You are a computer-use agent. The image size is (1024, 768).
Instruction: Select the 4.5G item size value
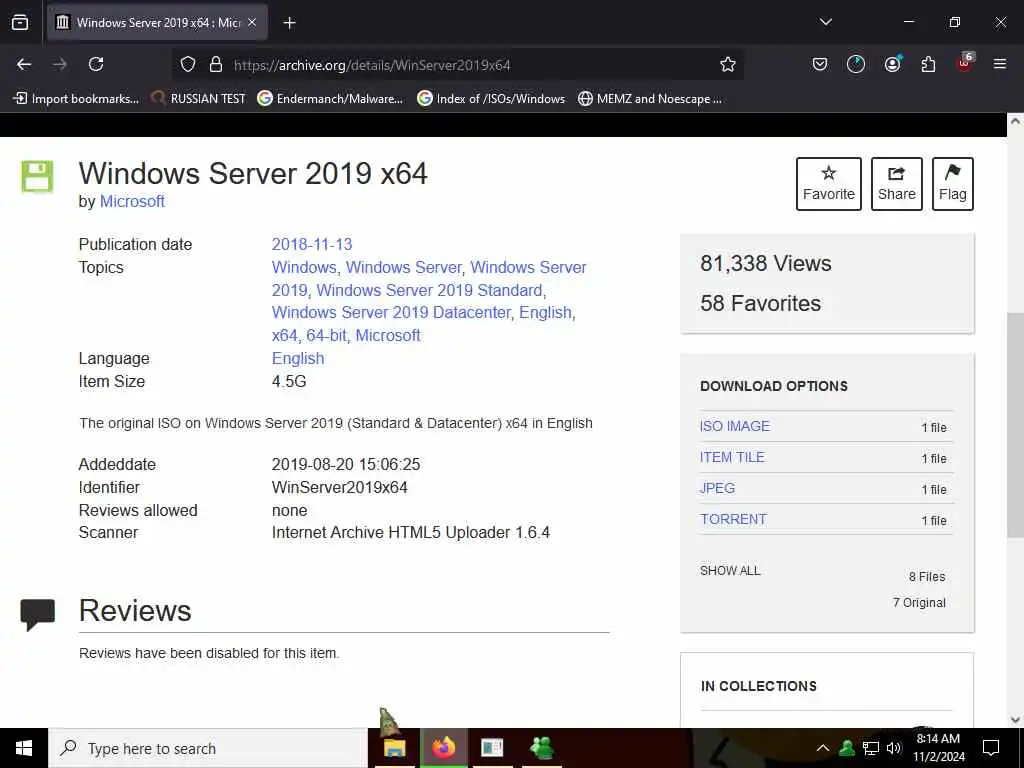(x=289, y=381)
